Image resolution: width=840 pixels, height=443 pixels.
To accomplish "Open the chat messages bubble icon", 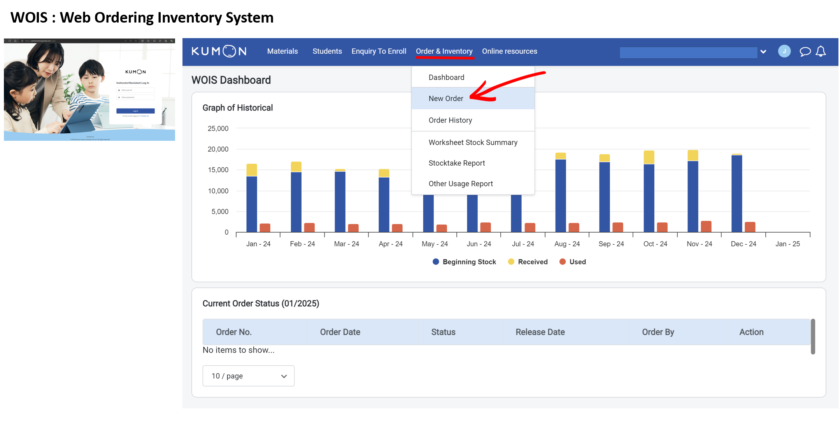I will tap(804, 51).
